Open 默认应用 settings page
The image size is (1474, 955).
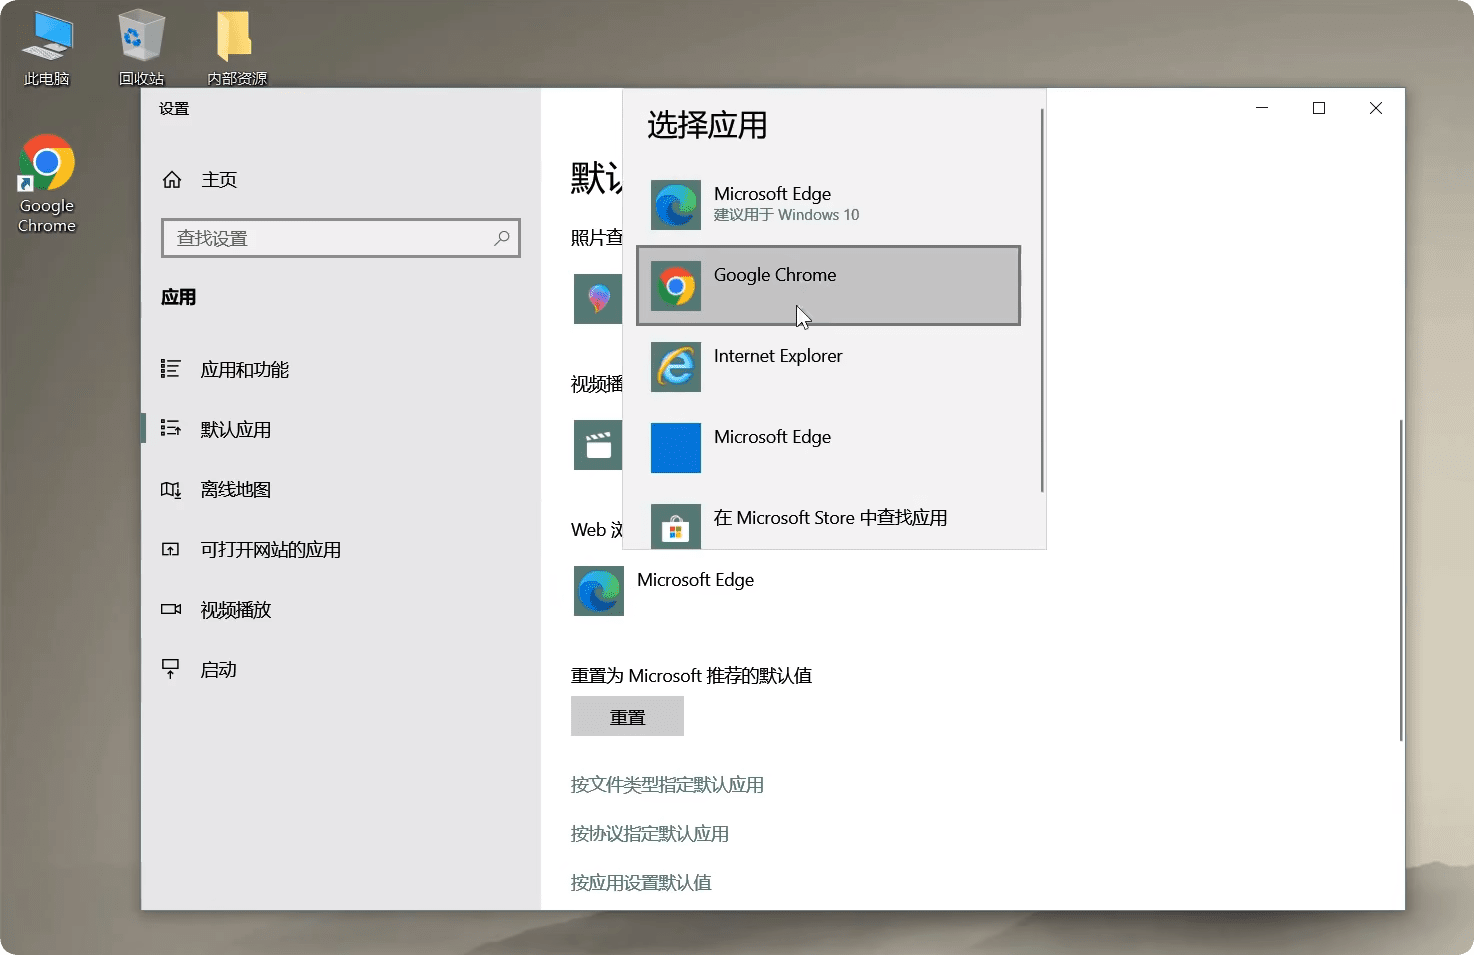[236, 430]
